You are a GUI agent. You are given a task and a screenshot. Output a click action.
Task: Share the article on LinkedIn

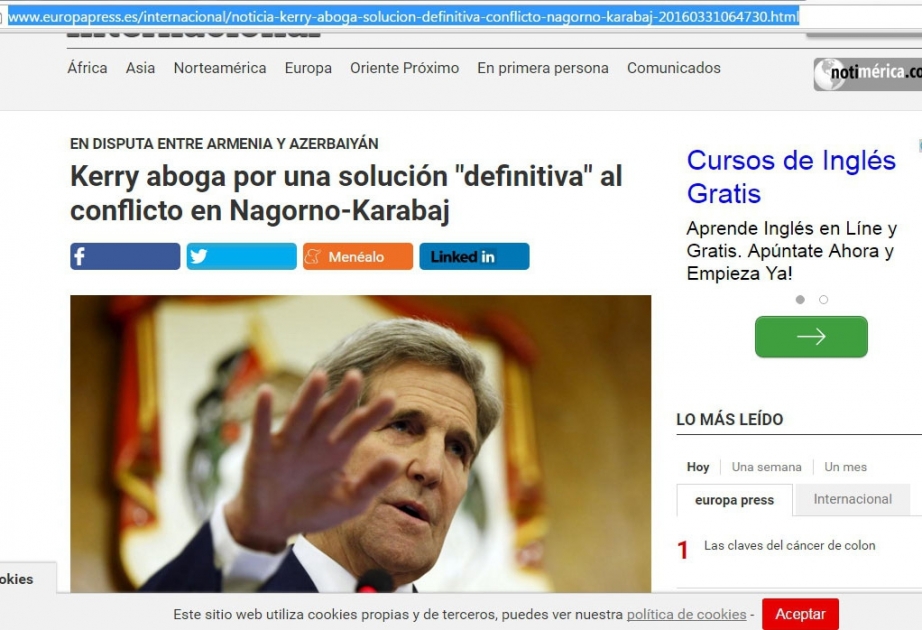click(475, 256)
